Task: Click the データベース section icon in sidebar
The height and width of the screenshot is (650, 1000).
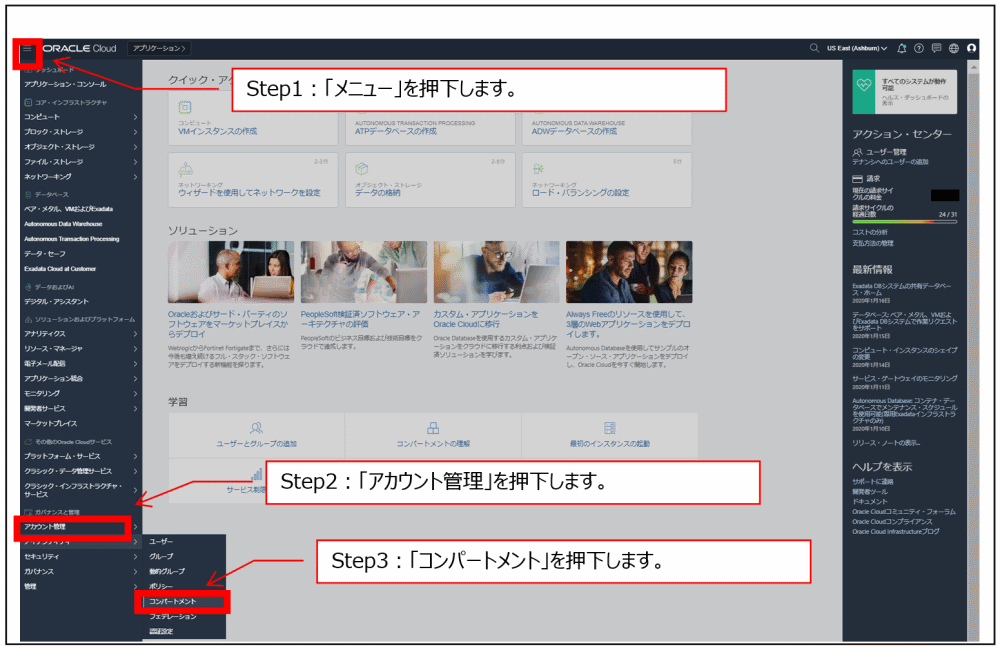Action: pyautogui.click(x=28, y=195)
